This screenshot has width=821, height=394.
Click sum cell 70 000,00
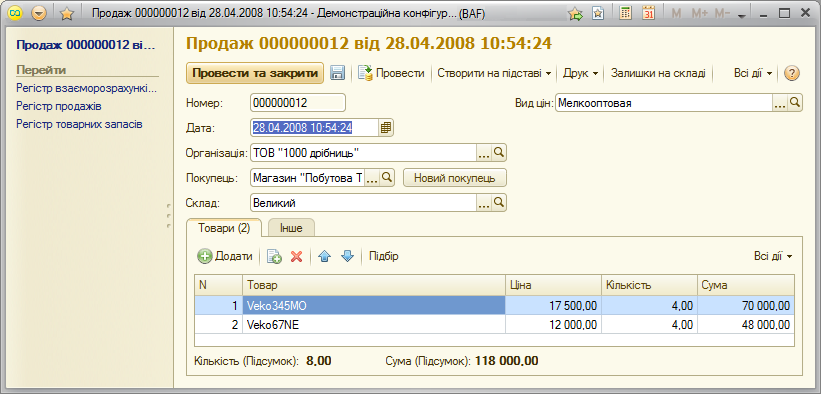point(746,305)
